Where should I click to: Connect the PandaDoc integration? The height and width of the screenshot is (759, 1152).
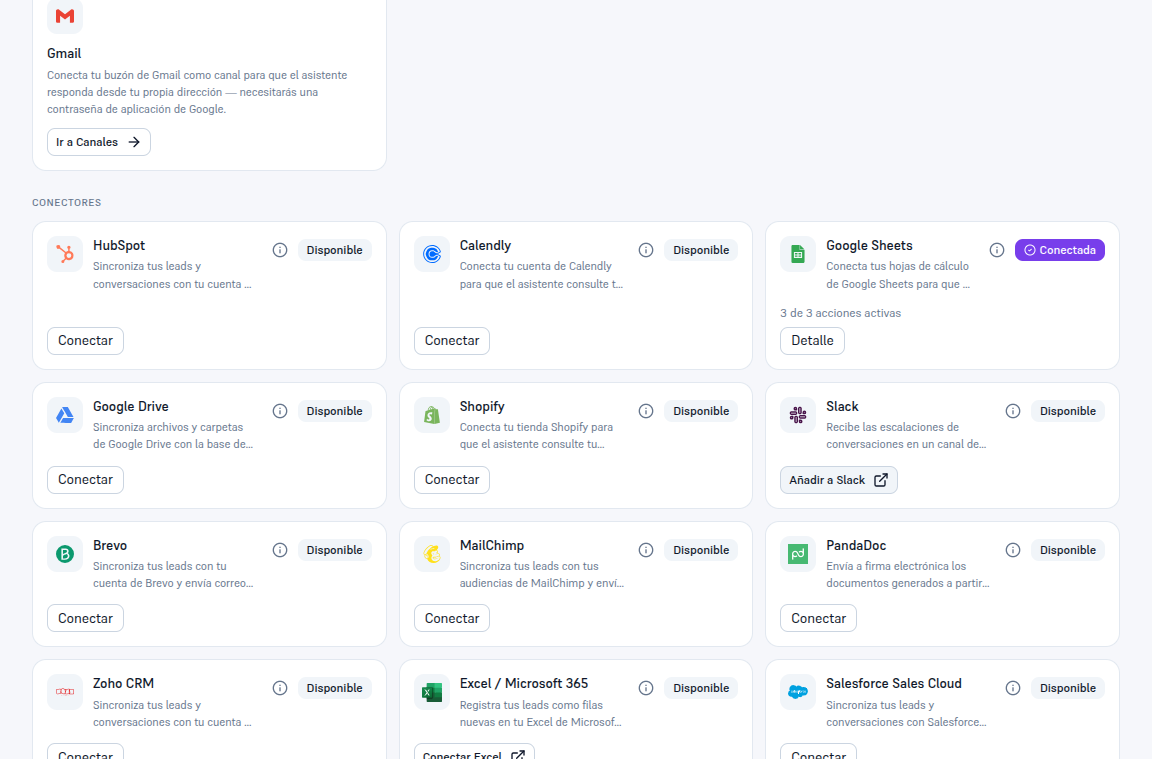(818, 618)
